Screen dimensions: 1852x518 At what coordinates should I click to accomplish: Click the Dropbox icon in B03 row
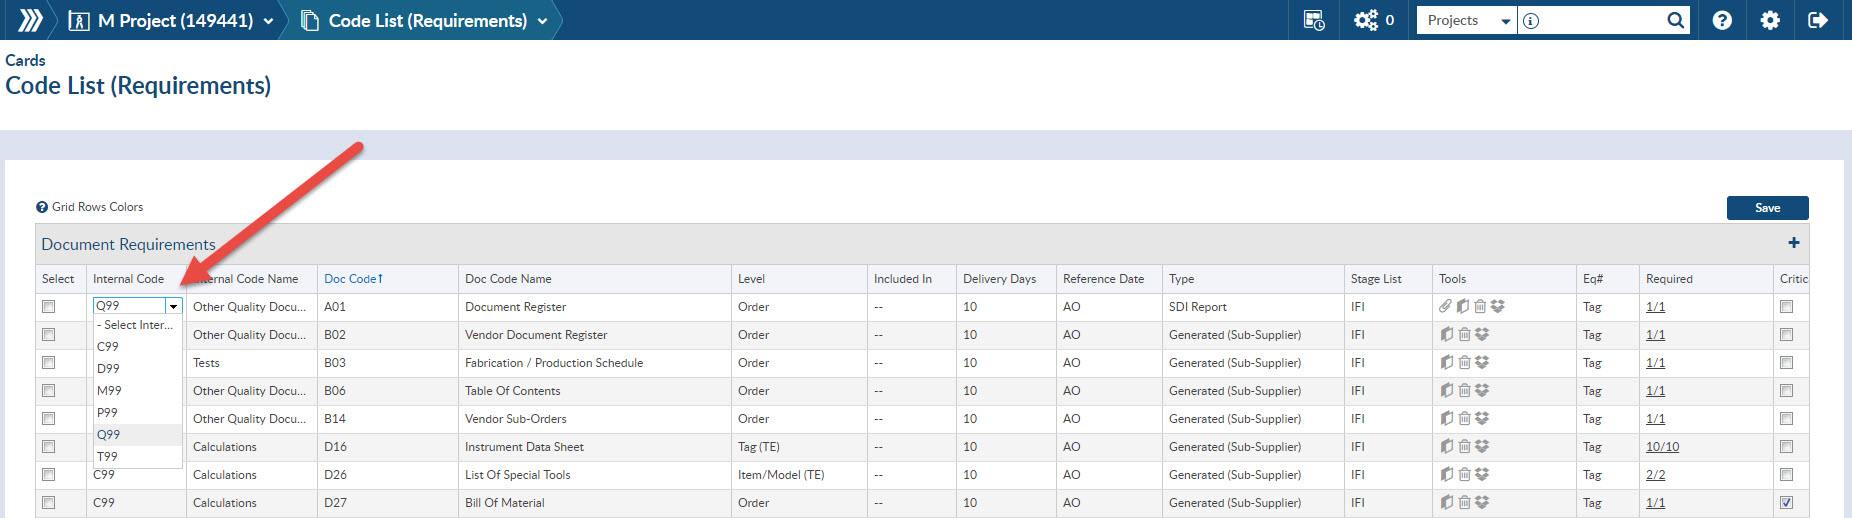1482,362
